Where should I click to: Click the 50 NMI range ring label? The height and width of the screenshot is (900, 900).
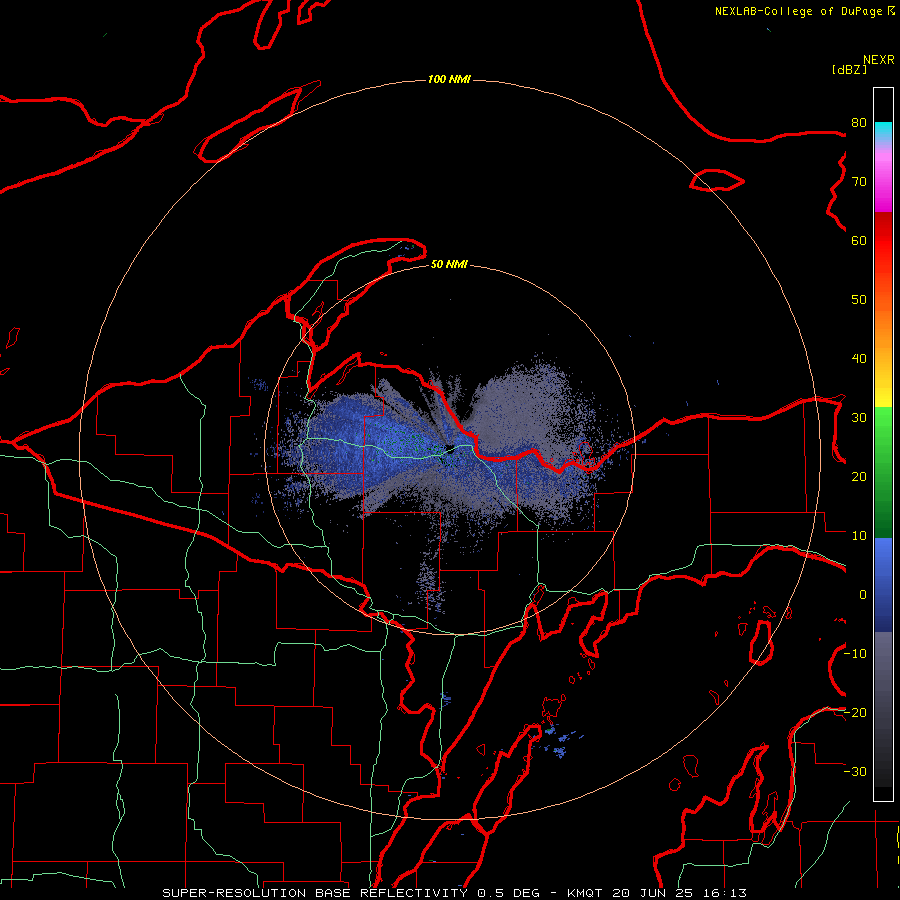pyautogui.click(x=449, y=265)
